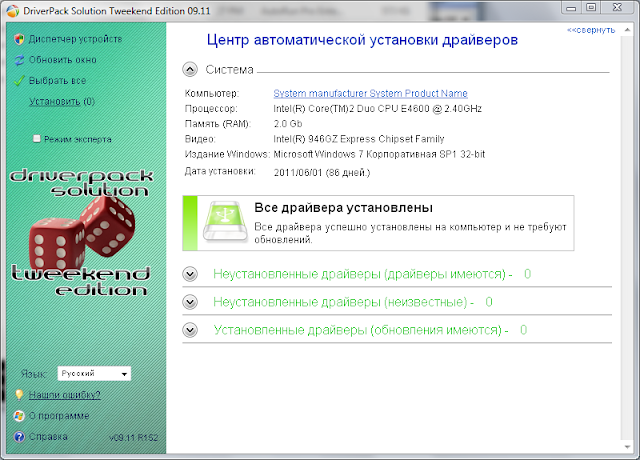Screen dimensions: 640x460
Task: Expand Неустановленные драйверы (неизвестные) chevron
Action: (x=190, y=302)
